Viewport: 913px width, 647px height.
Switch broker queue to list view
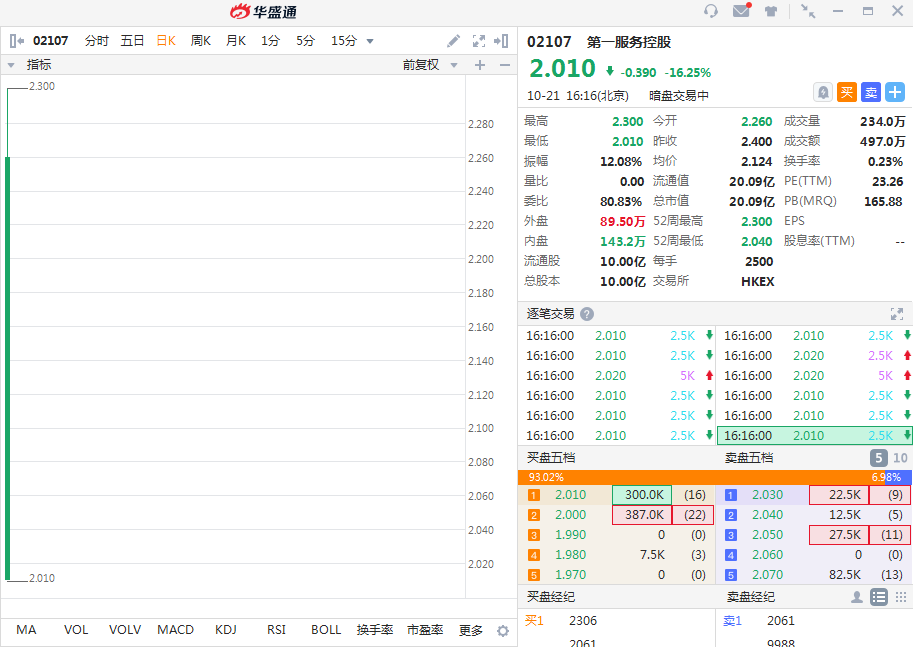click(879, 597)
